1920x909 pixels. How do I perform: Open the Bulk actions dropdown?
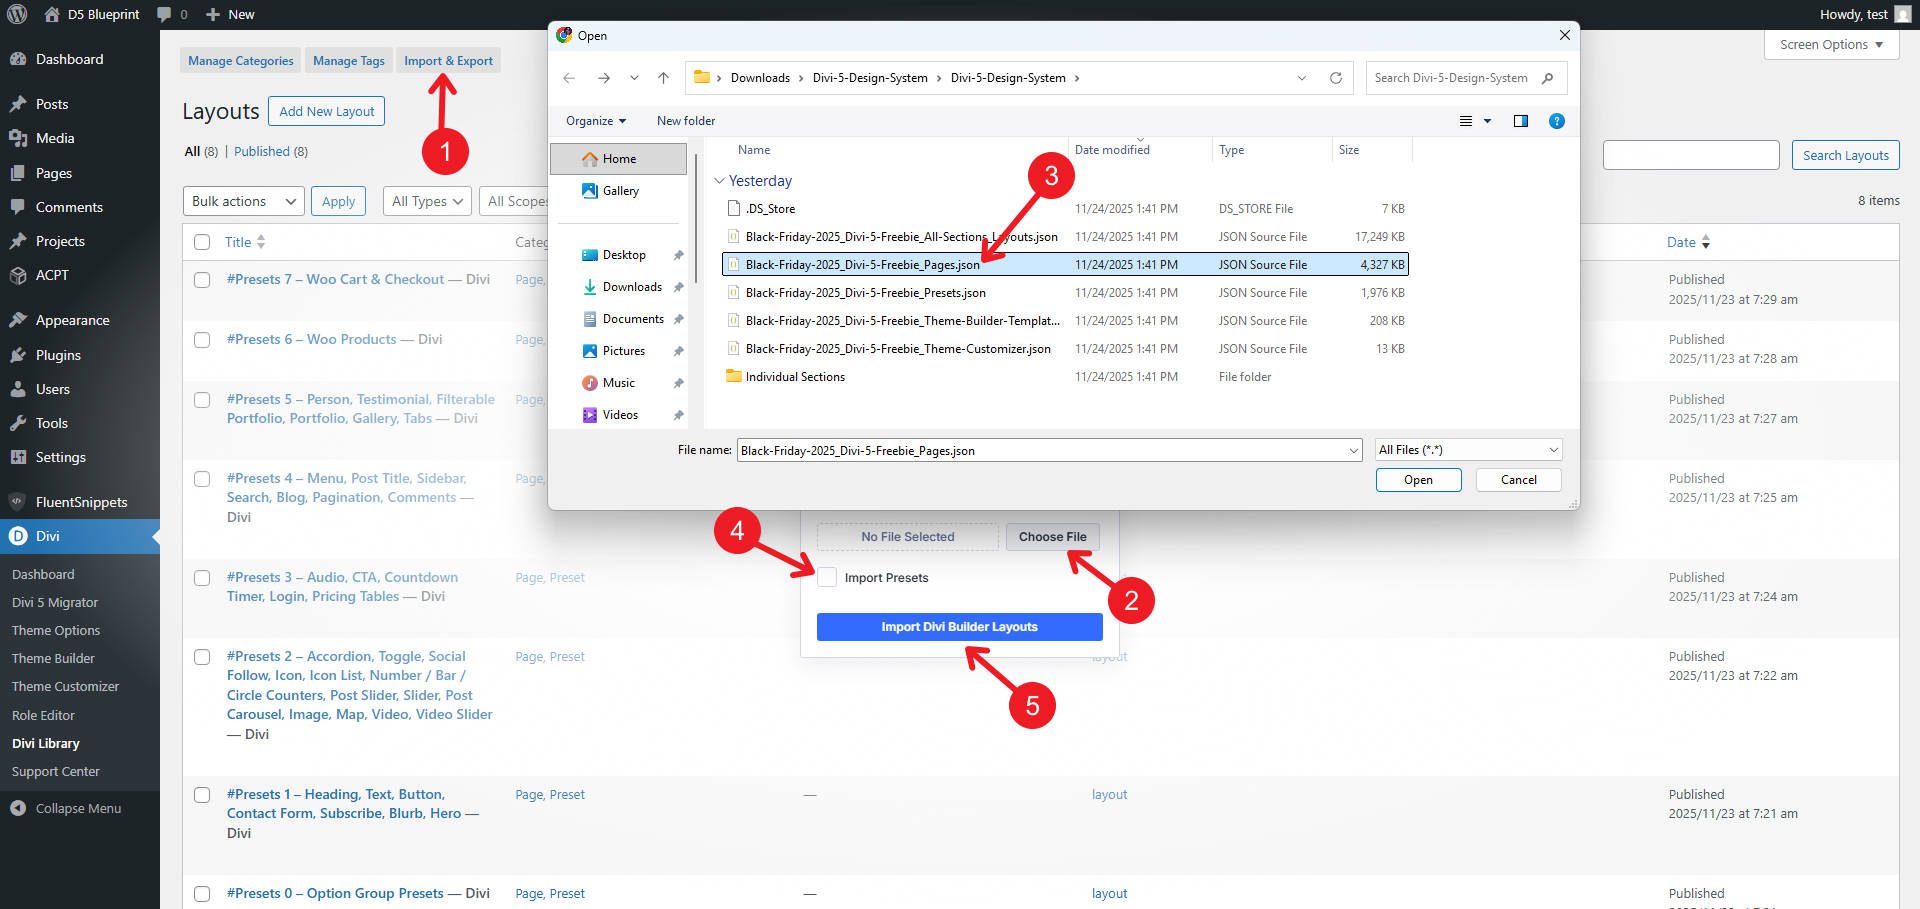242,201
